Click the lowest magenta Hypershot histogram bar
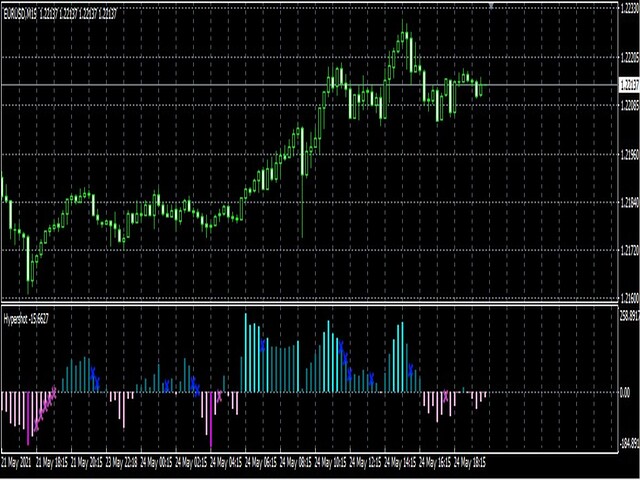Screen dimensions: 640x480 point(211,421)
